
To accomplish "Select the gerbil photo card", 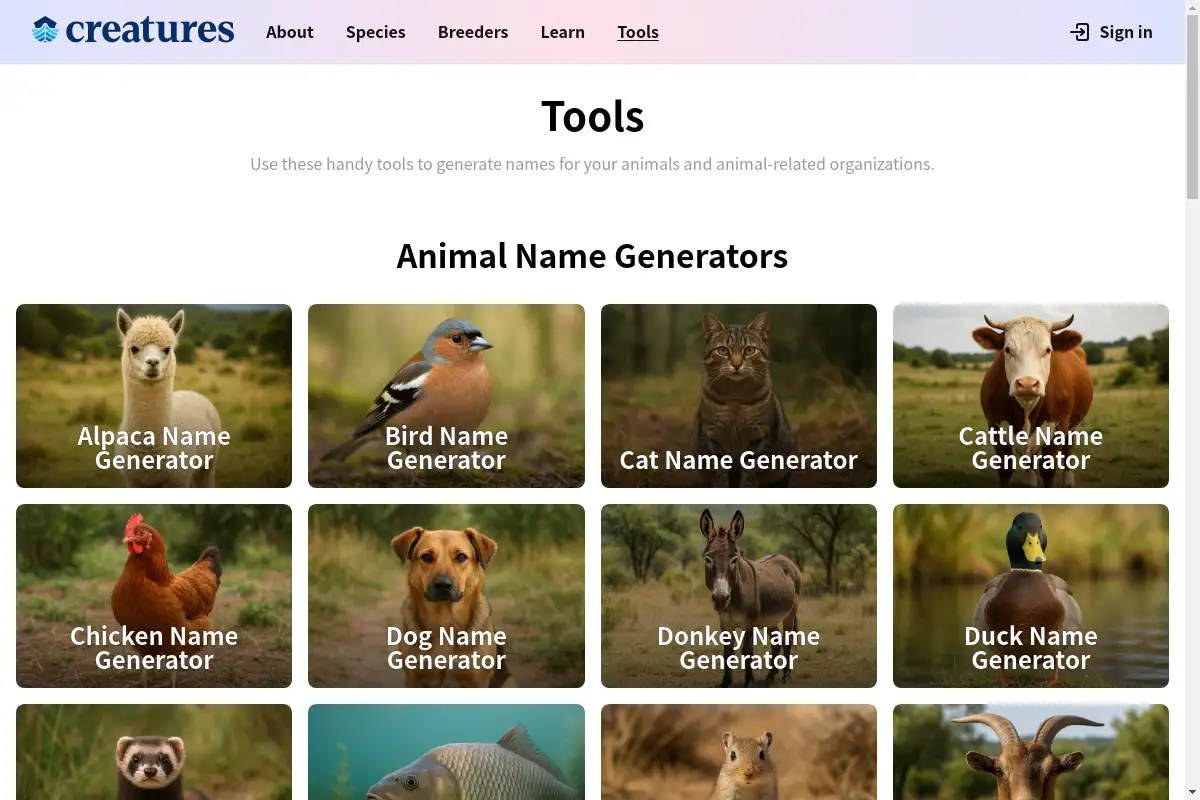I will (739, 752).
